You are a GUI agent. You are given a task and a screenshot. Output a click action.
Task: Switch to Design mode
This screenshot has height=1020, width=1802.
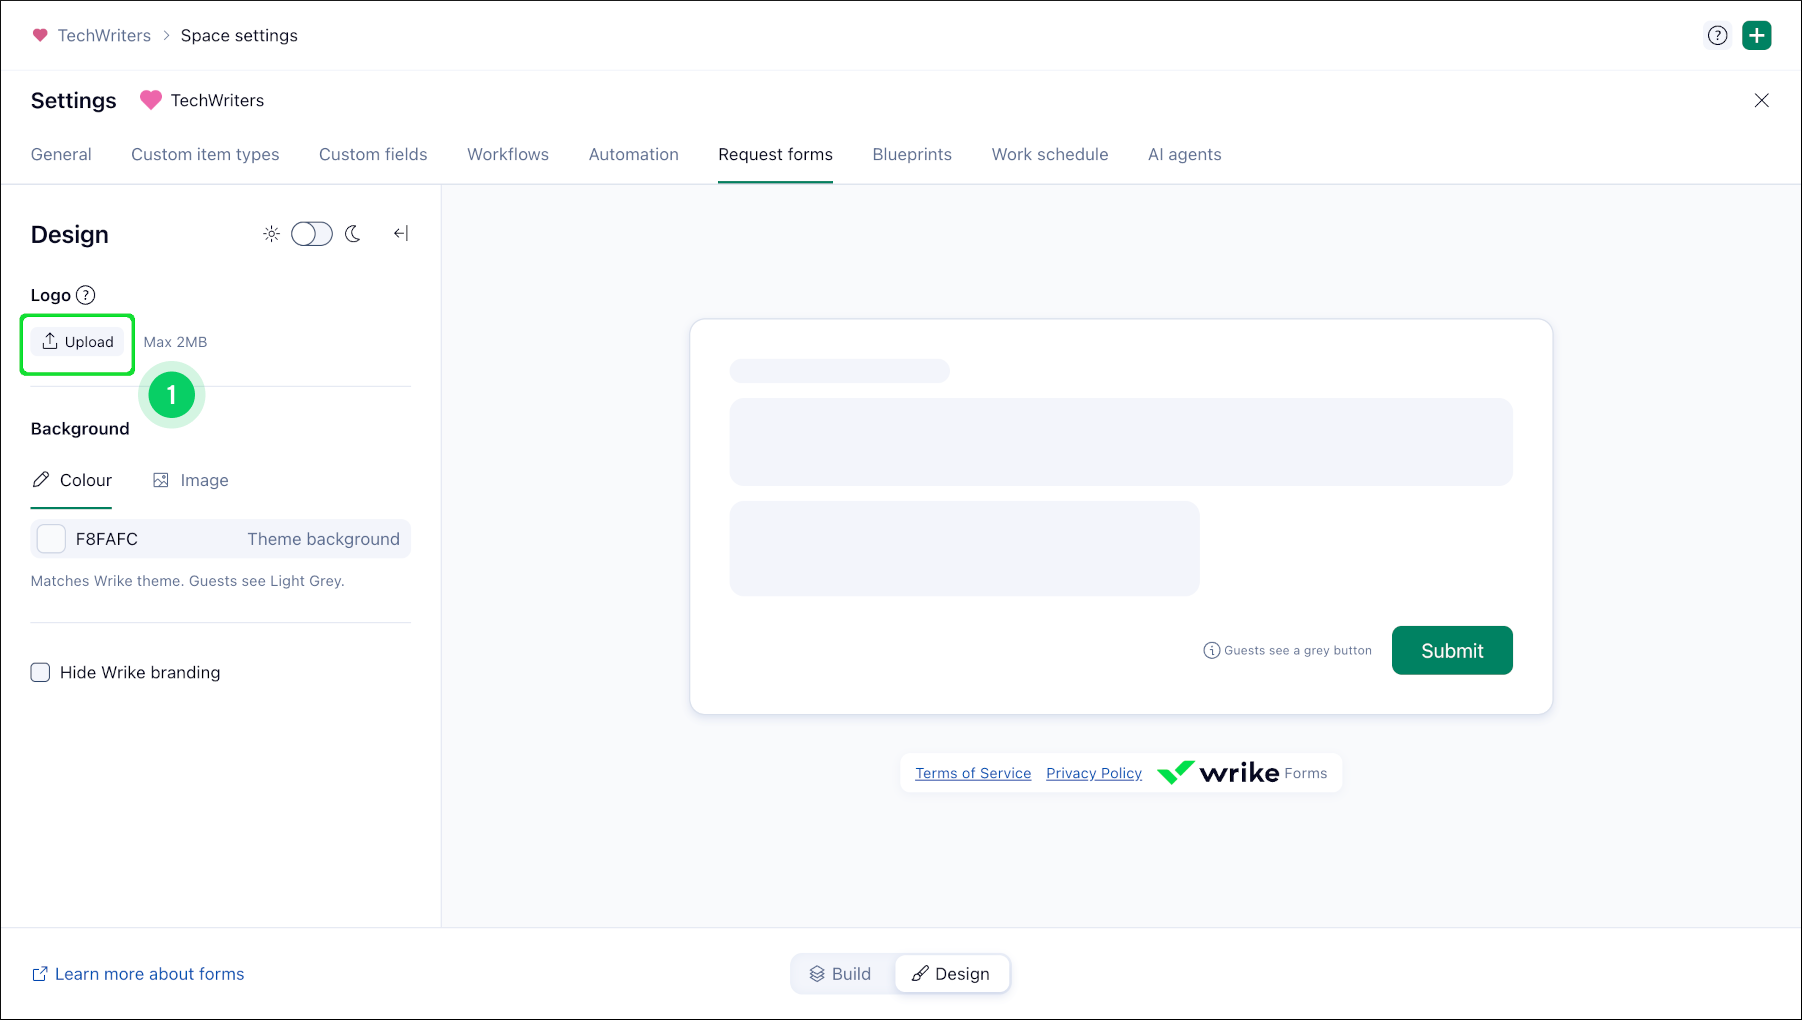tap(951, 974)
